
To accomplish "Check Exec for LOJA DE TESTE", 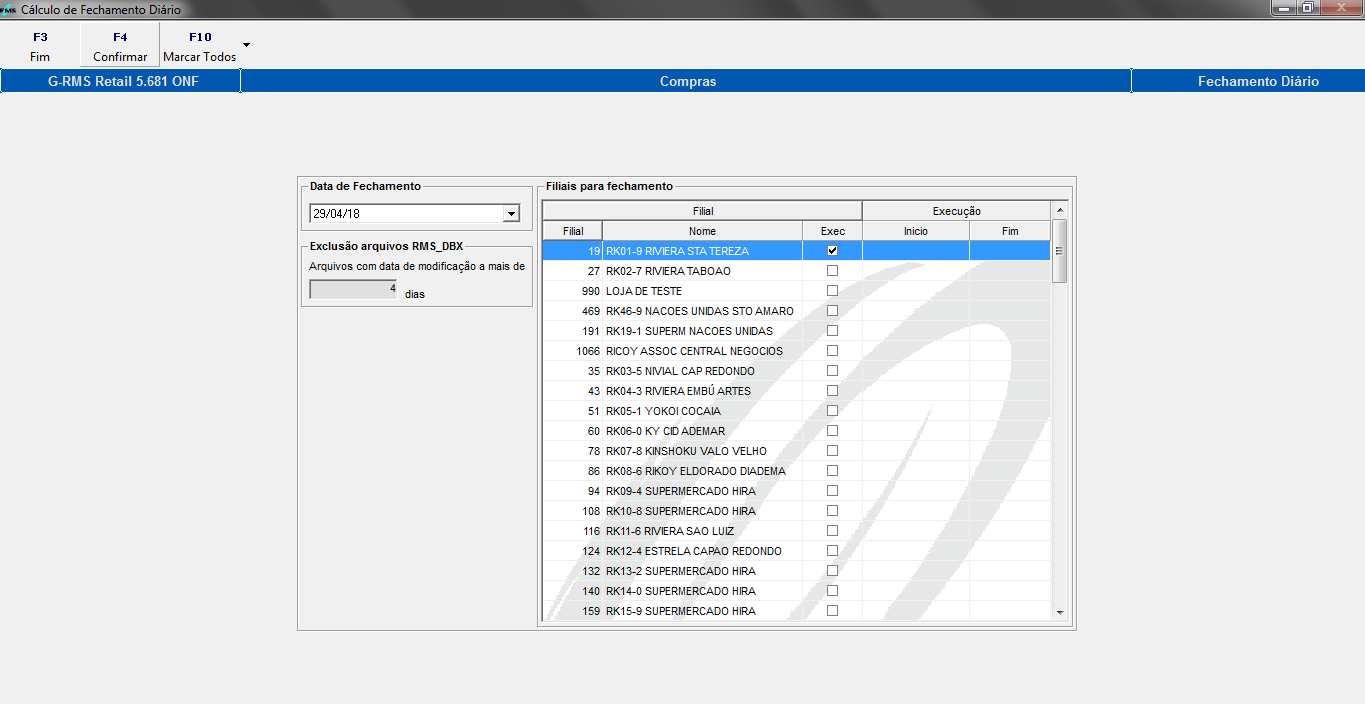I will click(832, 291).
